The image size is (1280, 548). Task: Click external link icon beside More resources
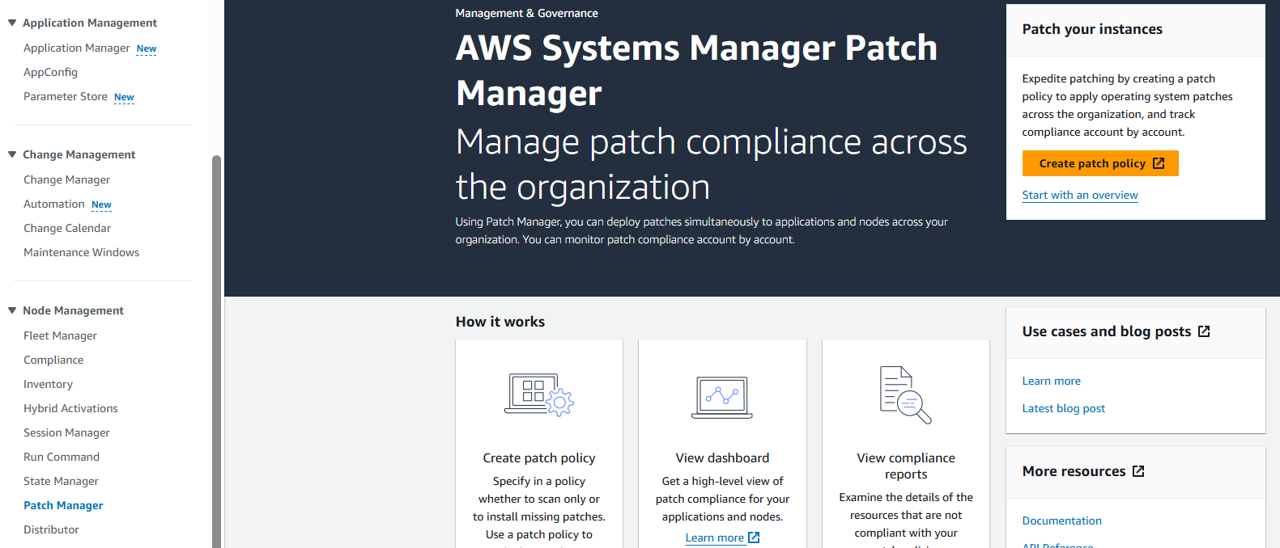pyautogui.click(x=1138, y=472)
